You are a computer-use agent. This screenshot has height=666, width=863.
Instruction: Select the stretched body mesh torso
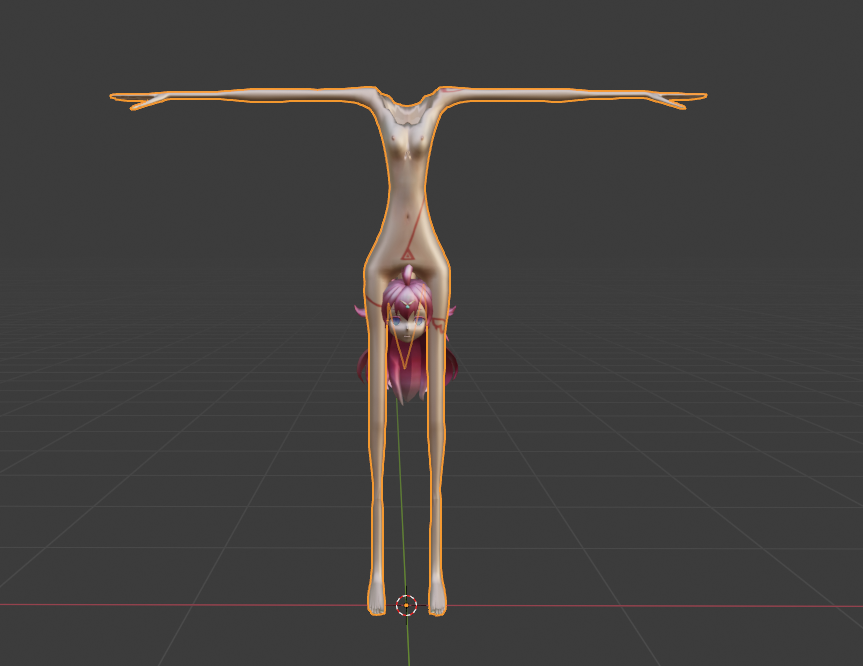[407, 182]
